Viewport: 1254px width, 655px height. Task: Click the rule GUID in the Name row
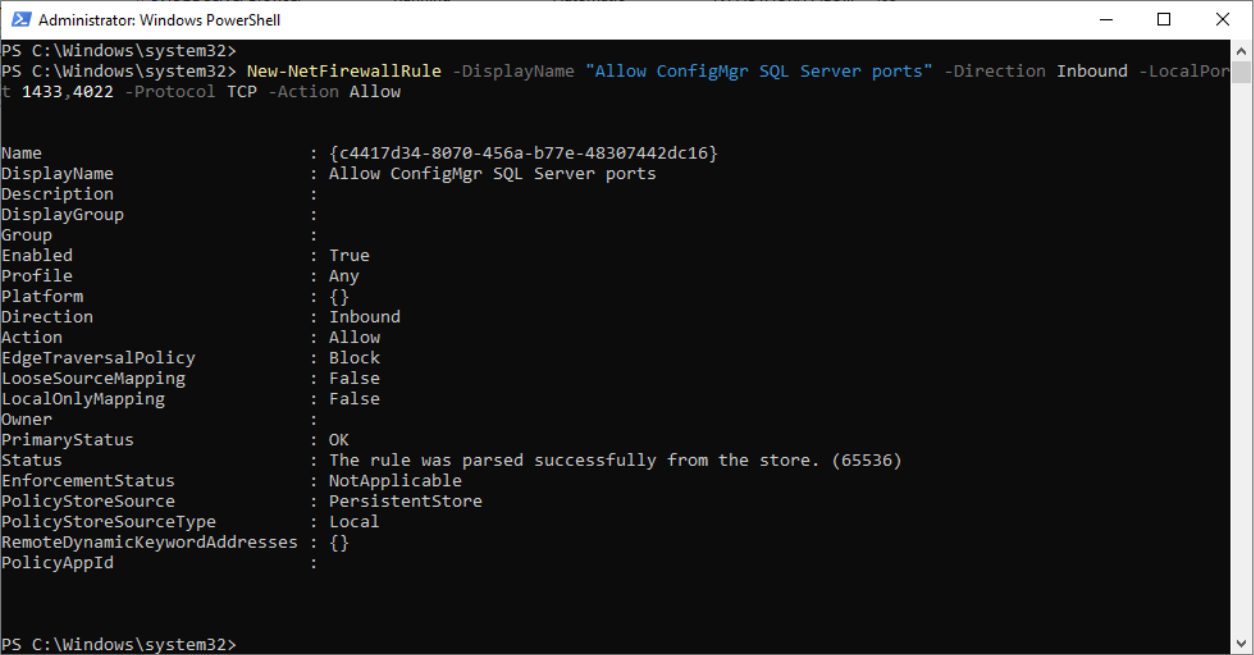point(524,153)
